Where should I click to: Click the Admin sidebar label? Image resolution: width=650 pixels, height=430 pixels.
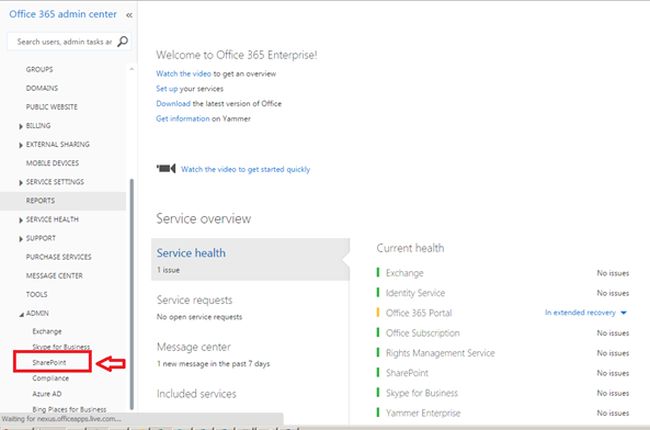tap(37, 313)
